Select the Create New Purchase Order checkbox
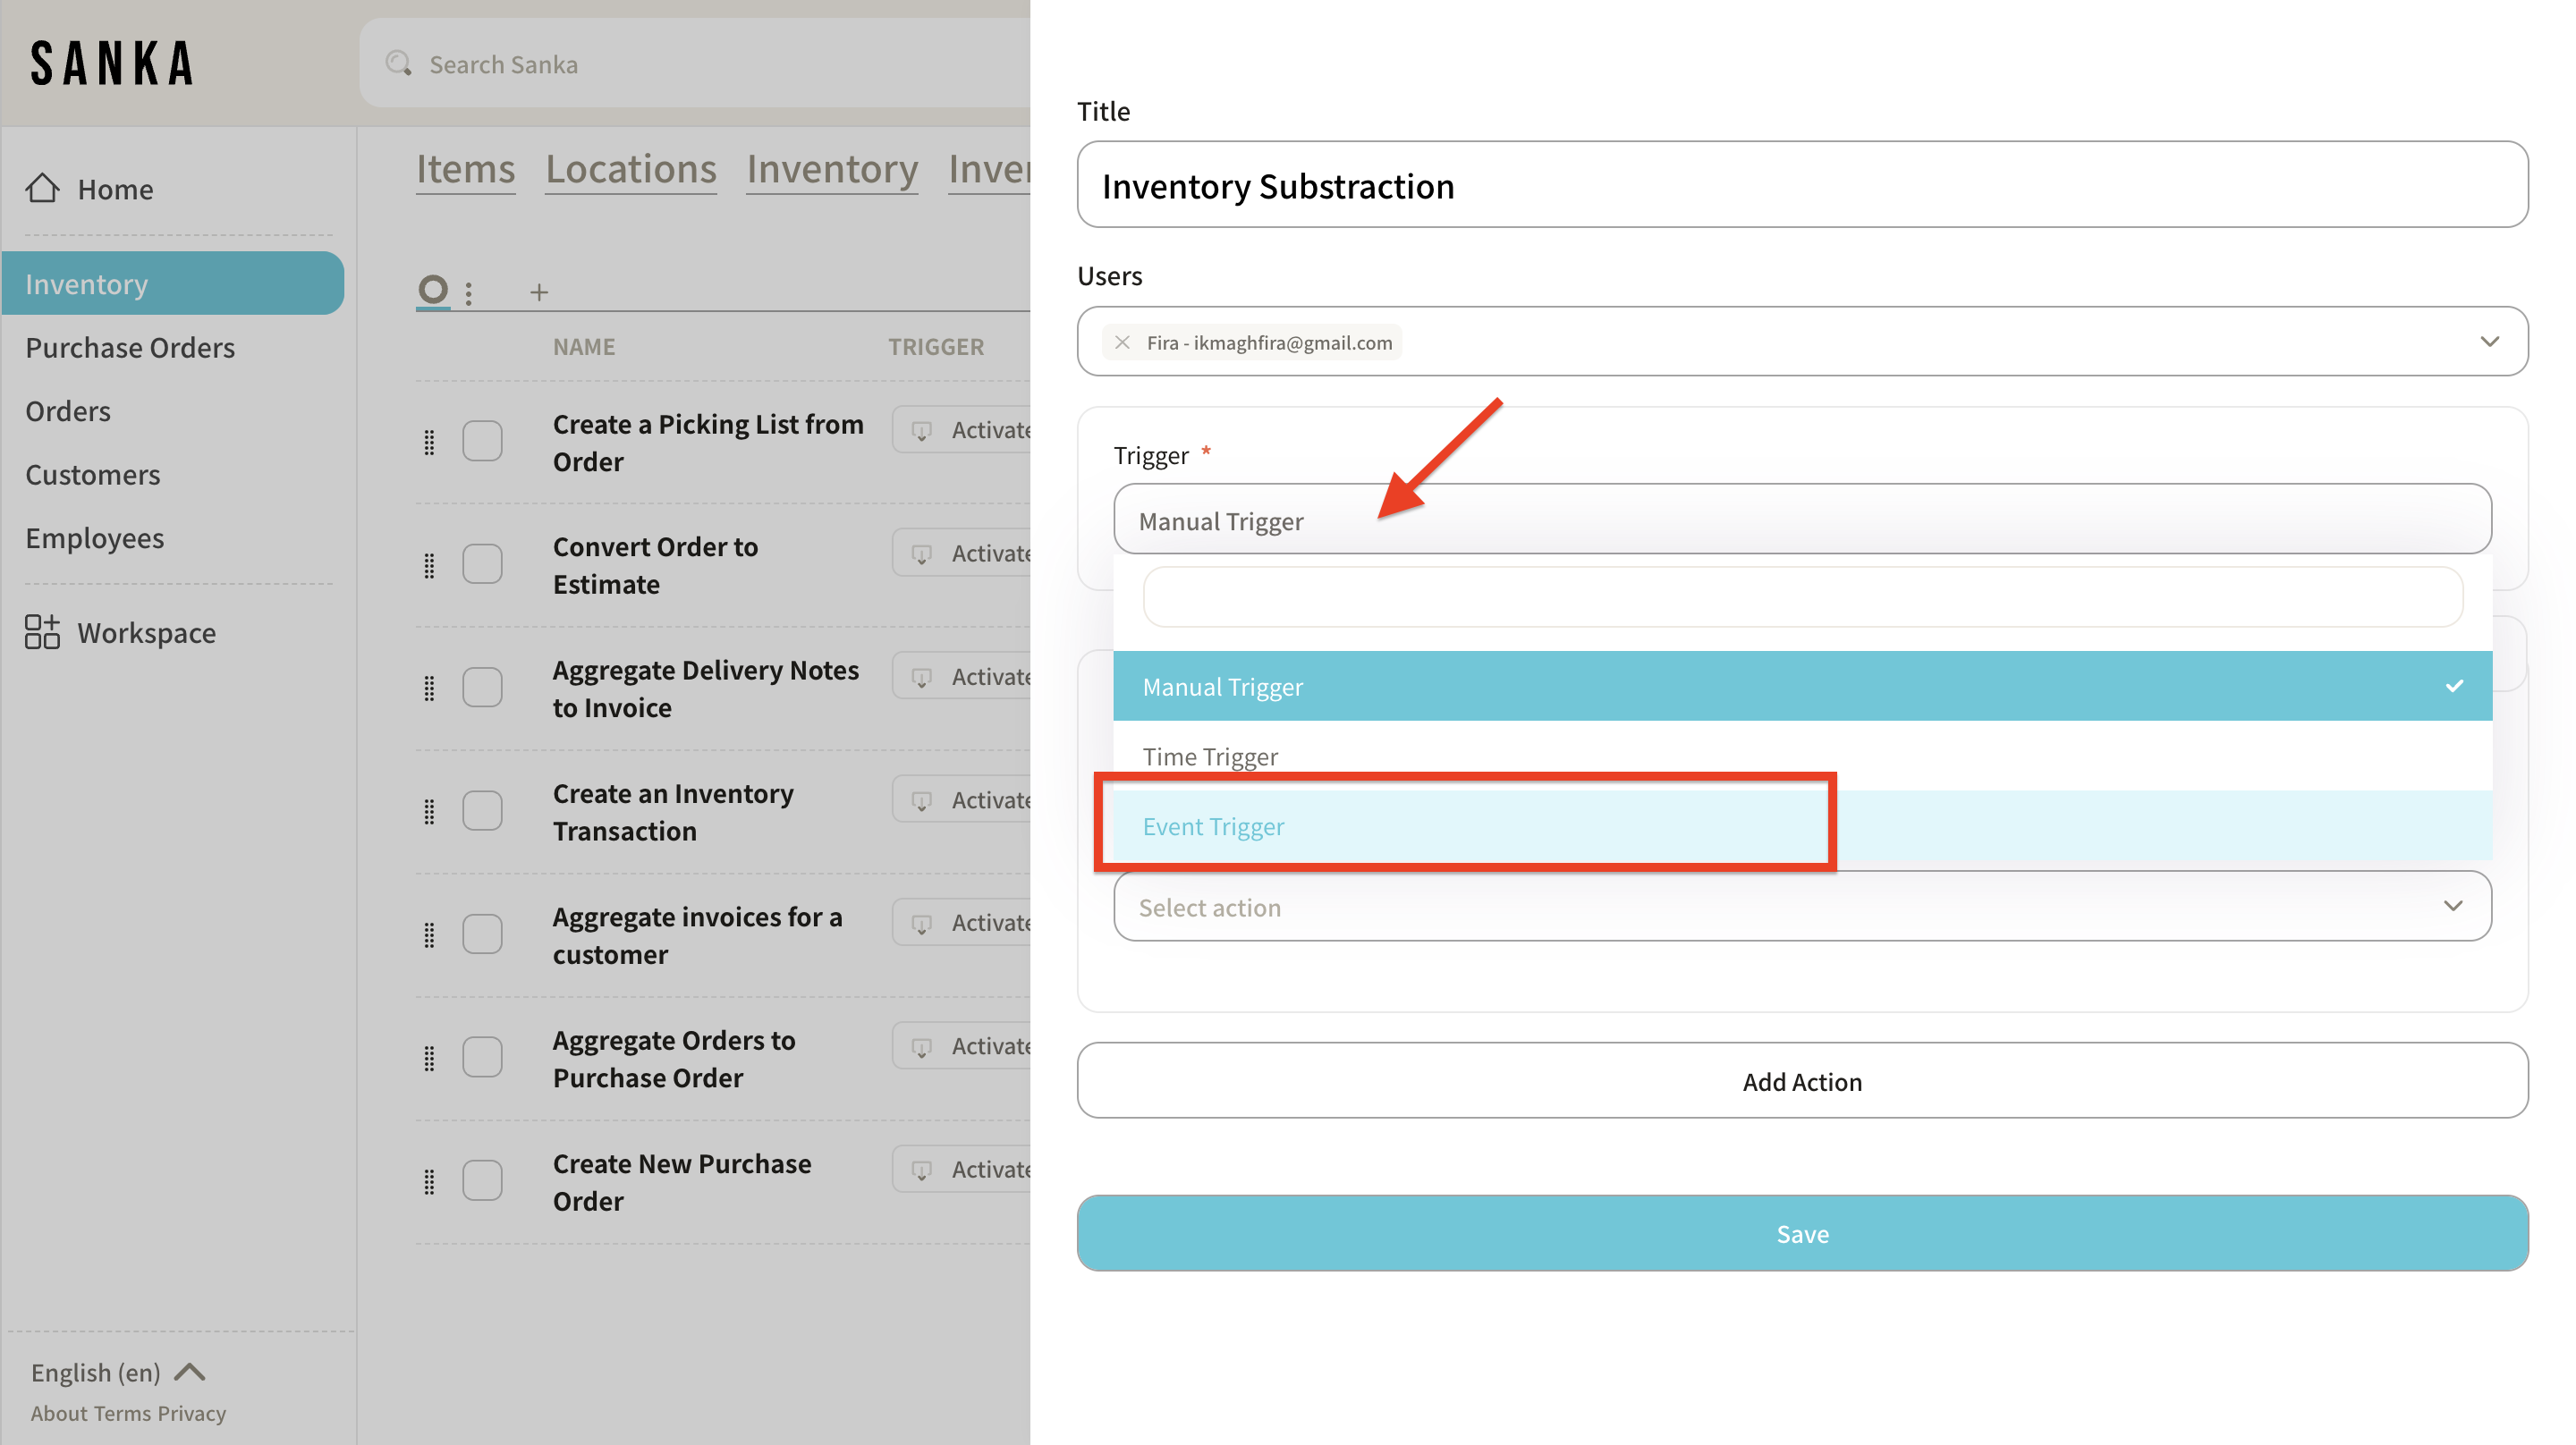2576x1445 pixels. pyautogui.click(x=482, y=1181)
